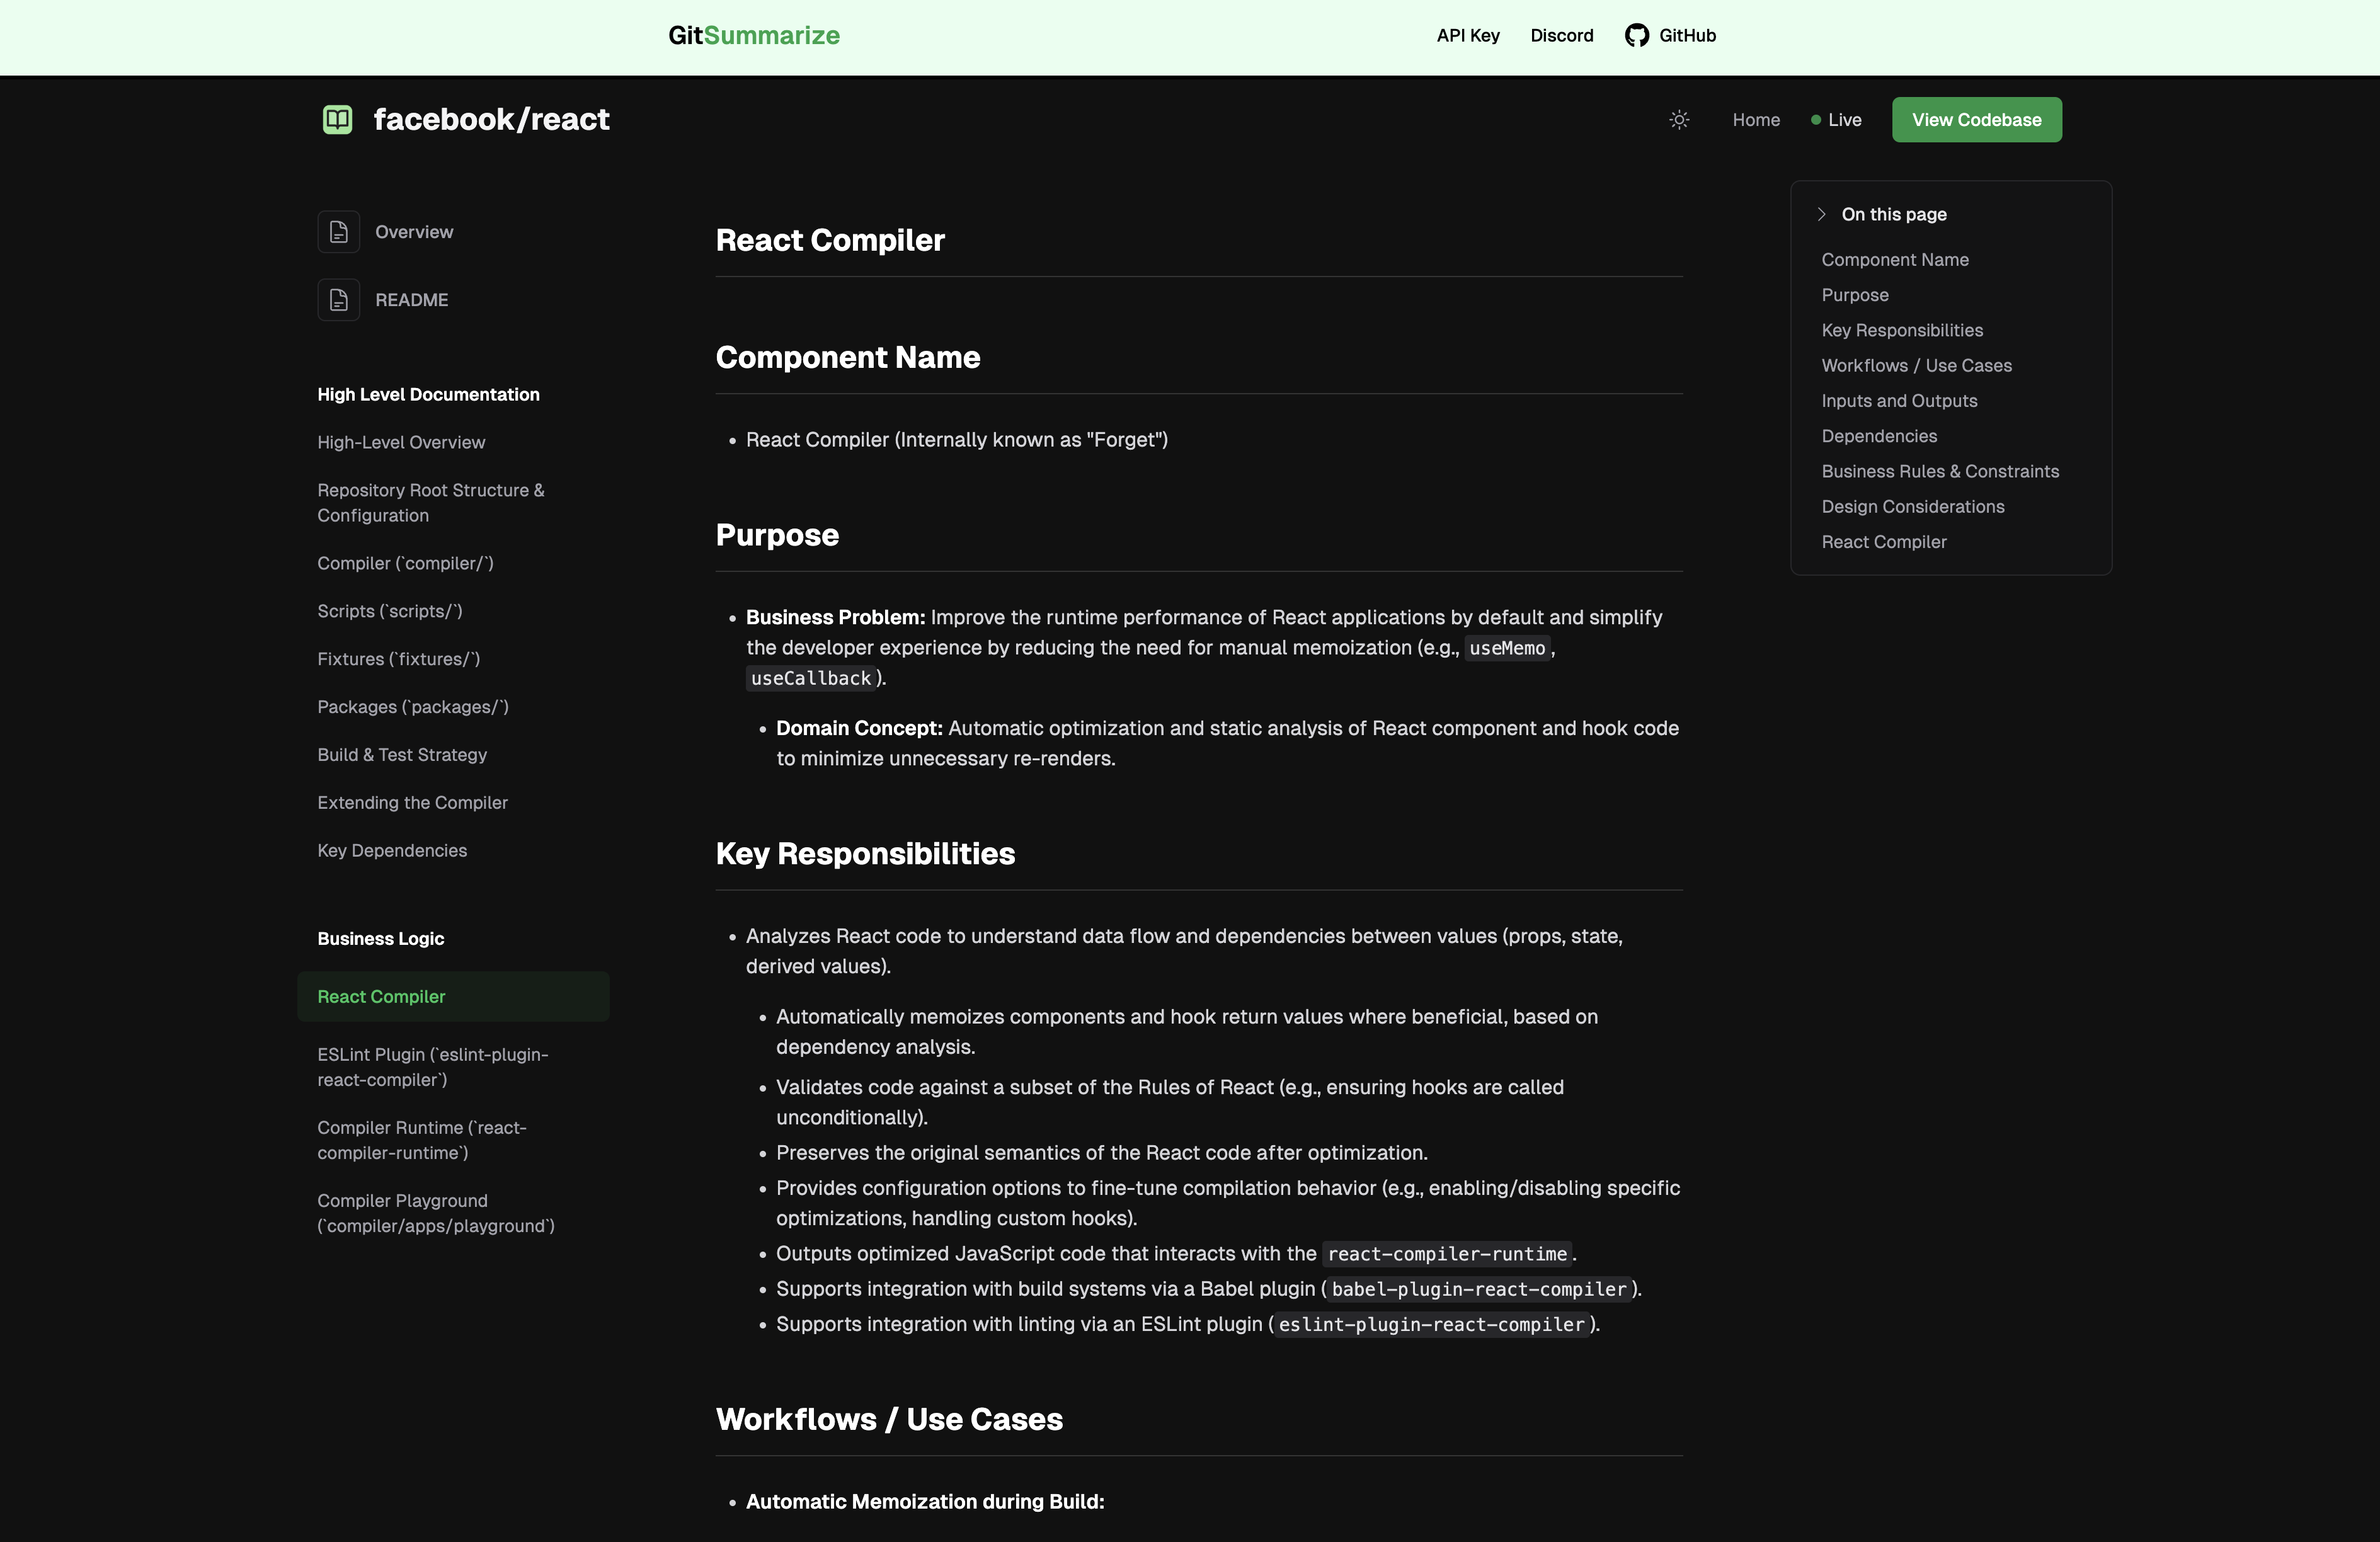
Task: Click the green book logo icon
Action: (x=337, y=120)
